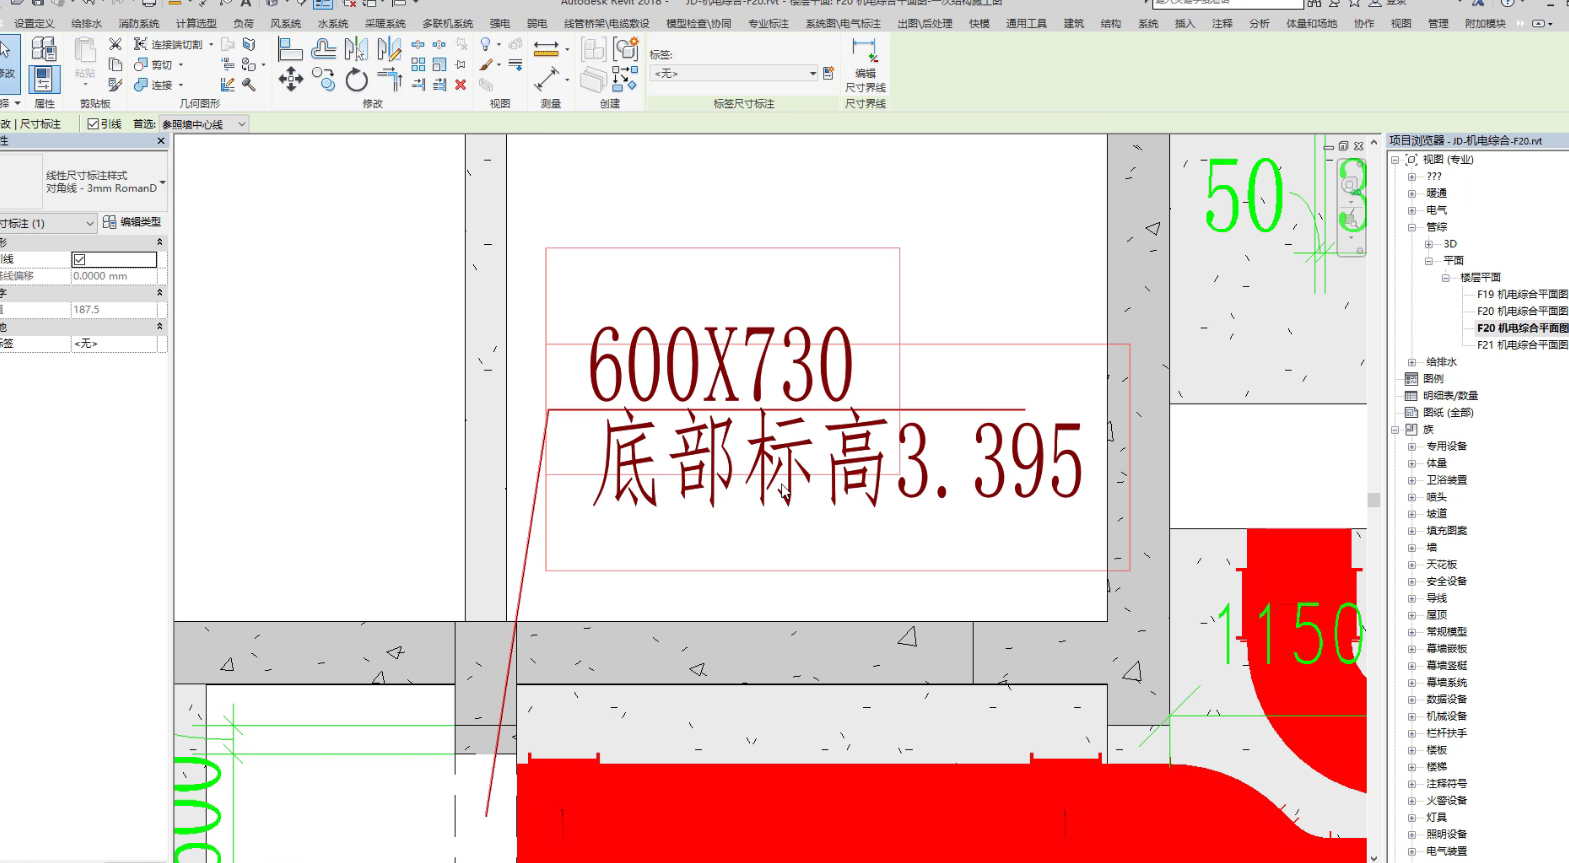Uncheck the leader checkbox in properties panel
The image size is (1569, 863).
79,260
